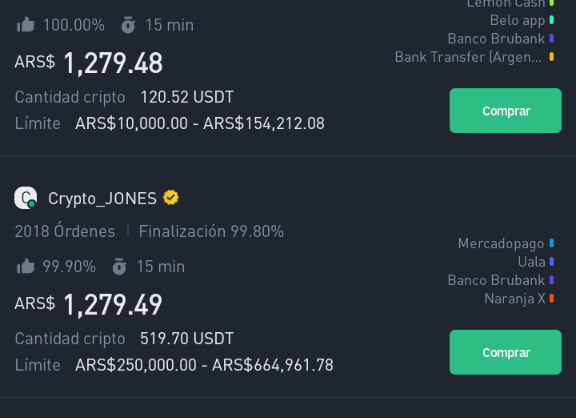
Task: Click the timer icon in Crypto_JONES listing
Action: tap(119, 266)
